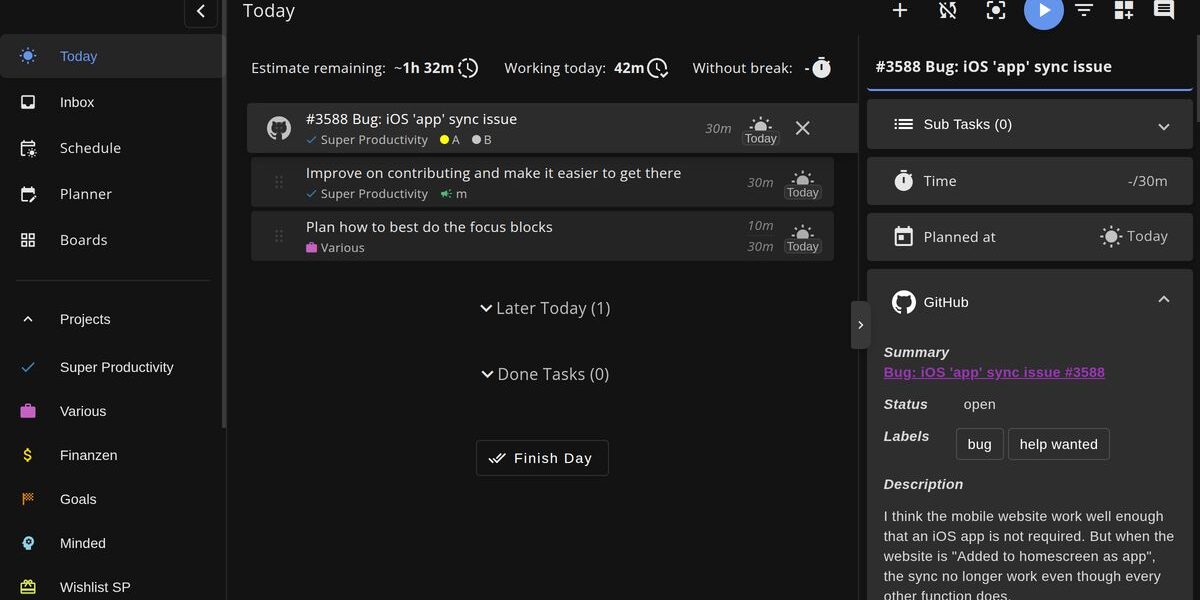Grab drag handle of Improve on contributing task

(279, 182)
